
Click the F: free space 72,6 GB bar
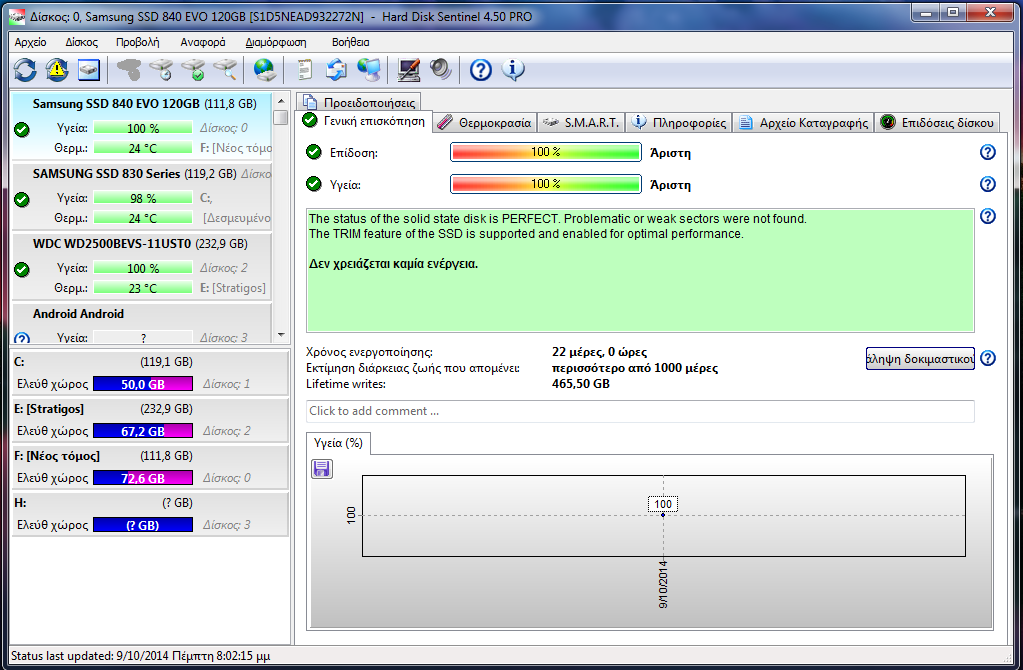coord(143,478)
